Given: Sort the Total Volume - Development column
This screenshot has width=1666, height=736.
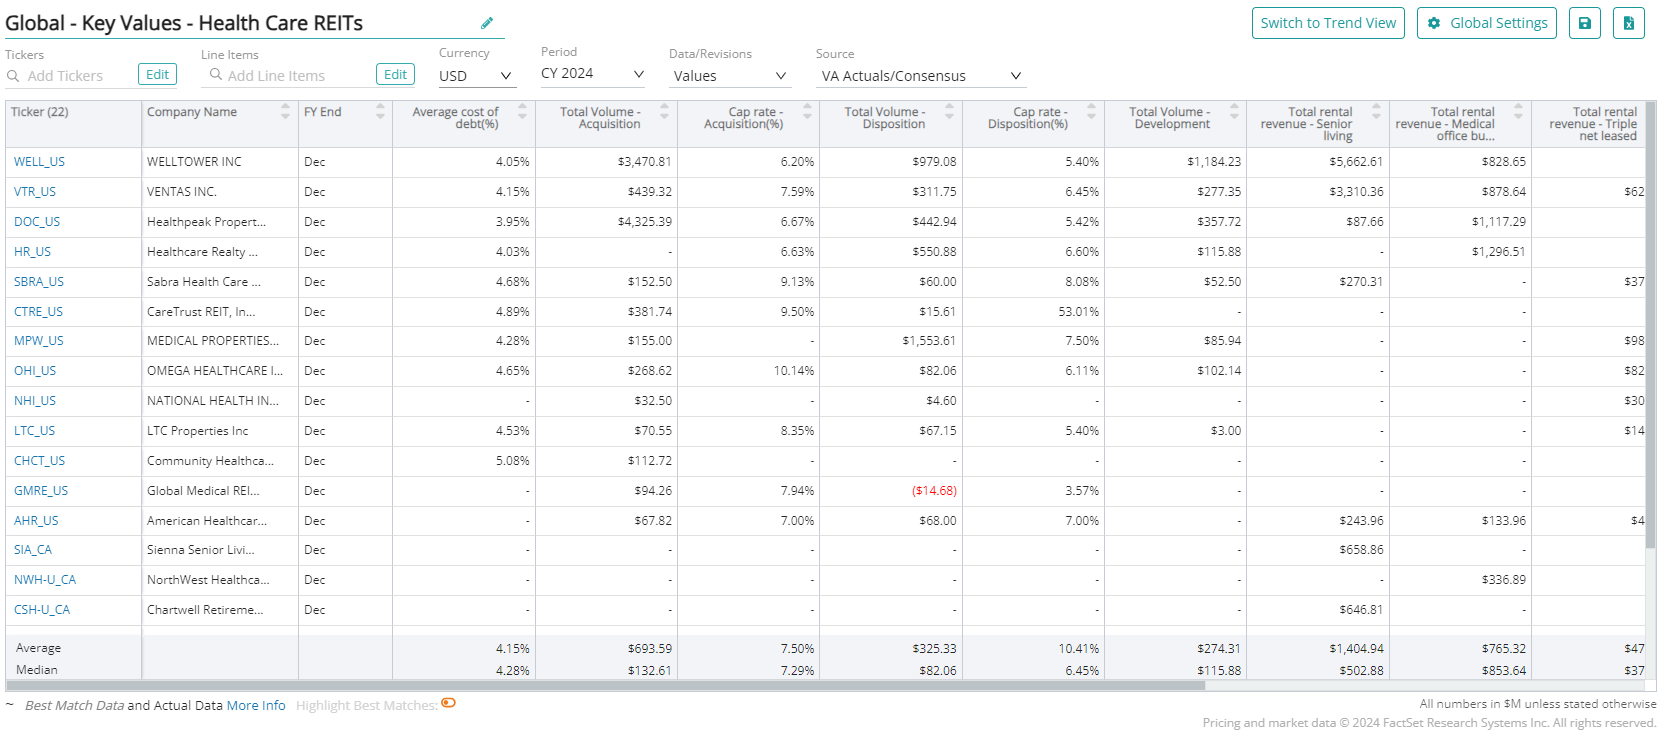Looking at the screenshot, I should (x=1234, y=112).
